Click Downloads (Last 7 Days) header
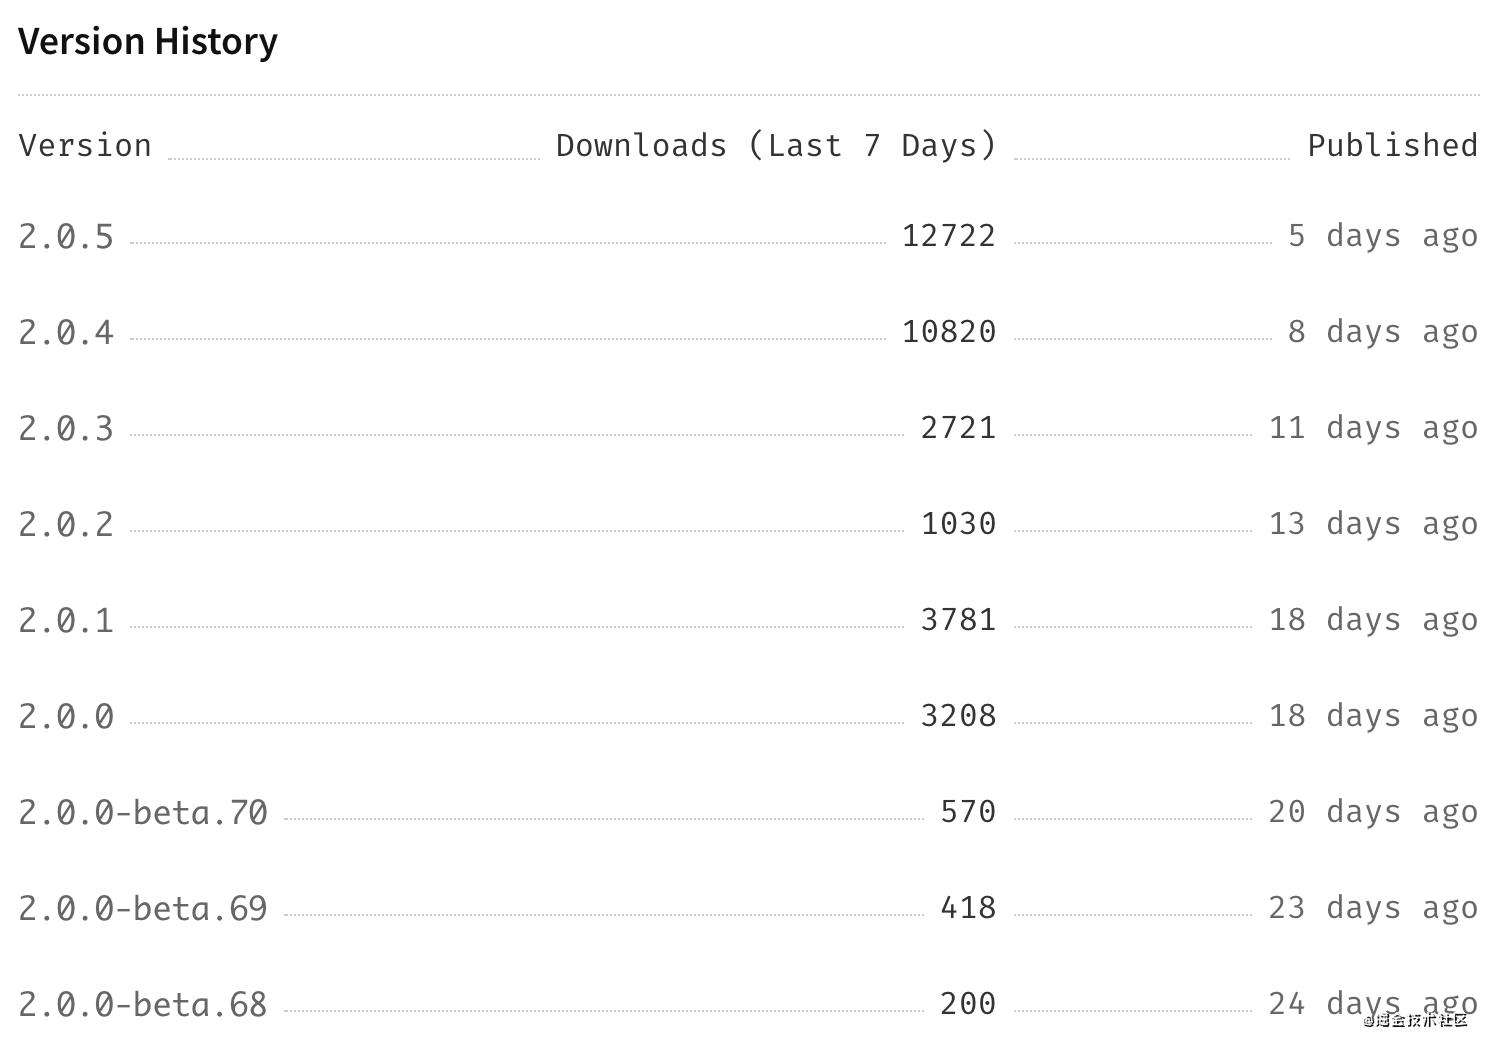1490x1048 pixels. point(777,146)
